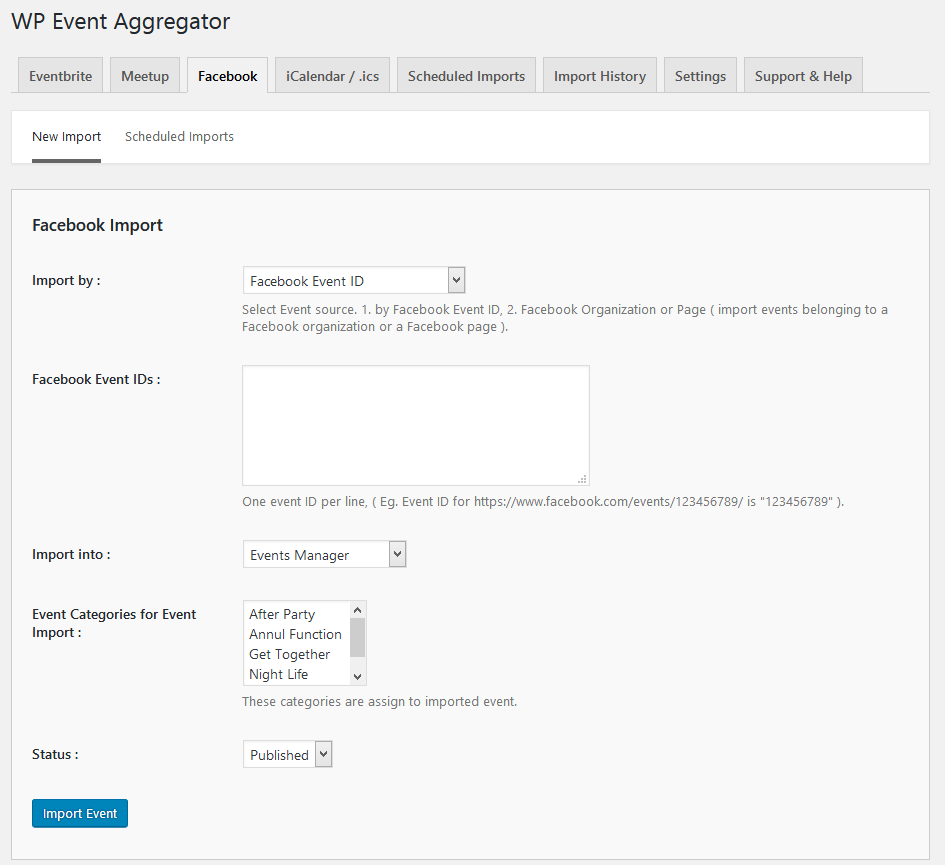Go to Scheduled Imports main tab

(466, 76)
